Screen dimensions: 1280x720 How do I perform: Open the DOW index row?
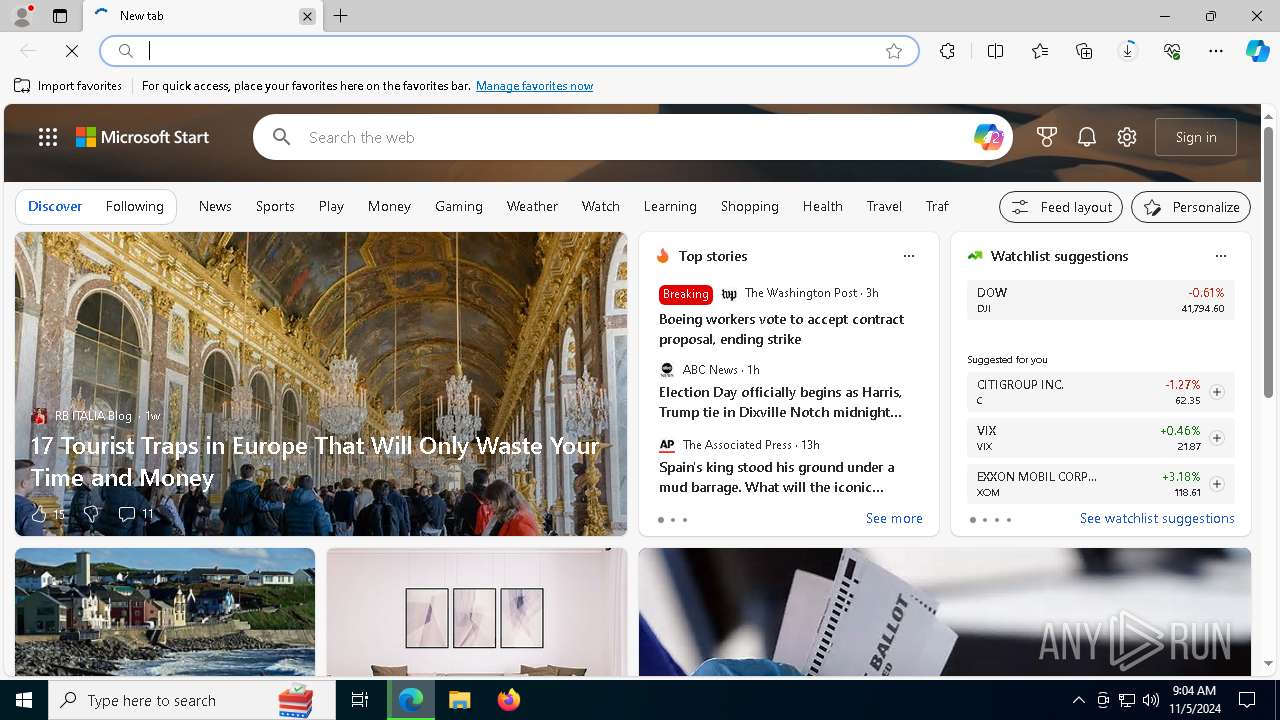pos(1101,300)
